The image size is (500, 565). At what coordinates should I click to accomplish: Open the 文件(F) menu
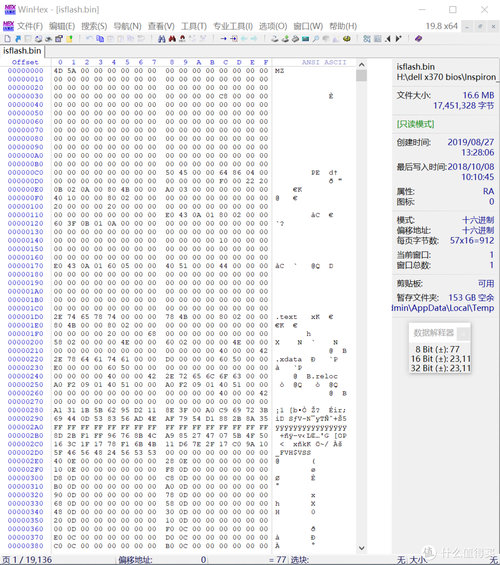pyautogui.click(x=30, y=26)
